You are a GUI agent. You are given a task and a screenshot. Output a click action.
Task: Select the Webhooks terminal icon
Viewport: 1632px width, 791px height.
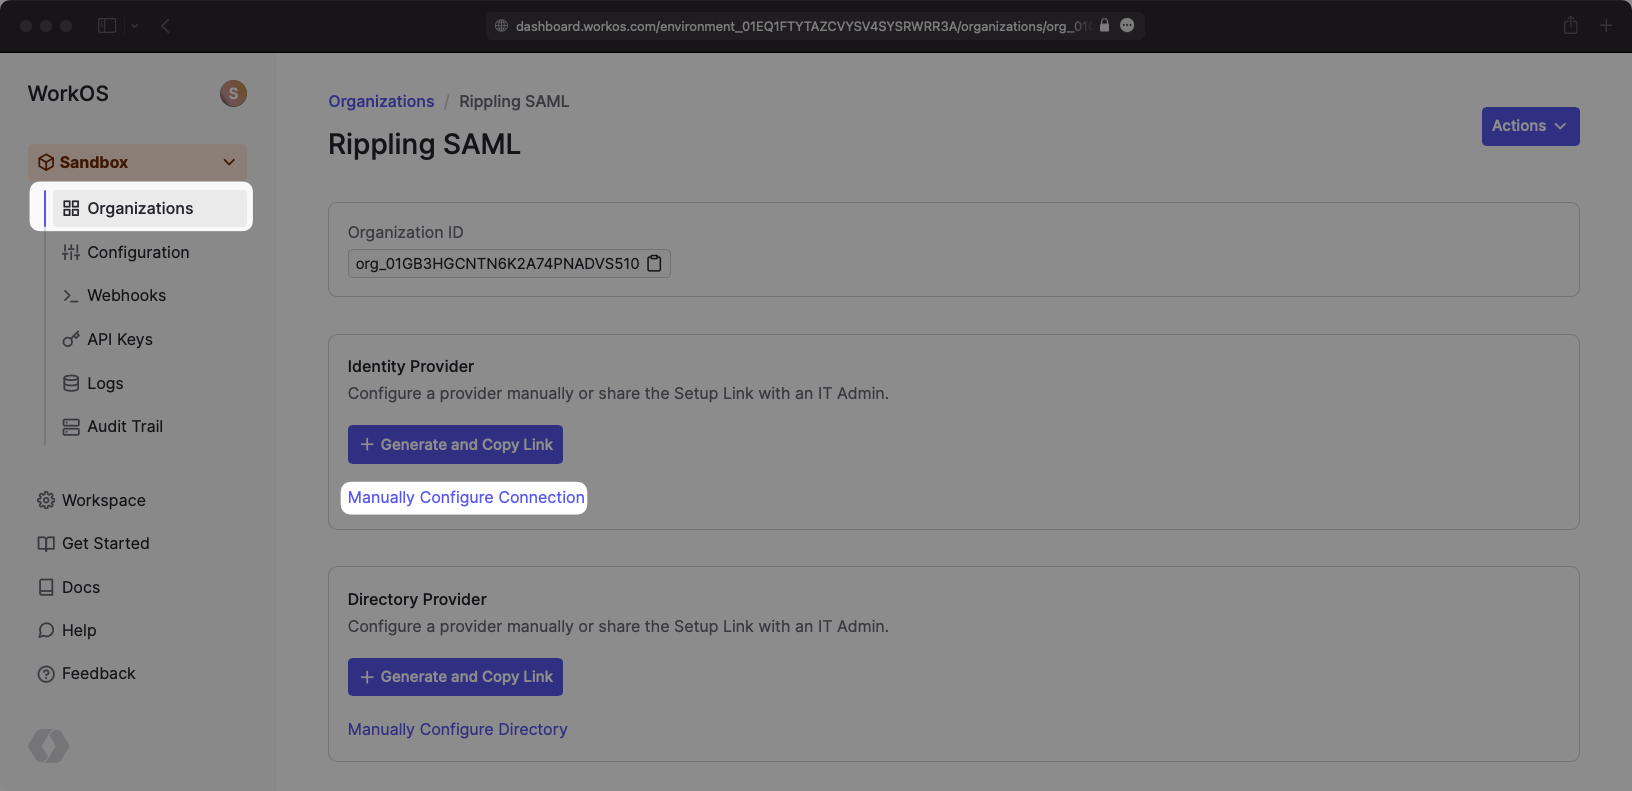coord(71,296)
